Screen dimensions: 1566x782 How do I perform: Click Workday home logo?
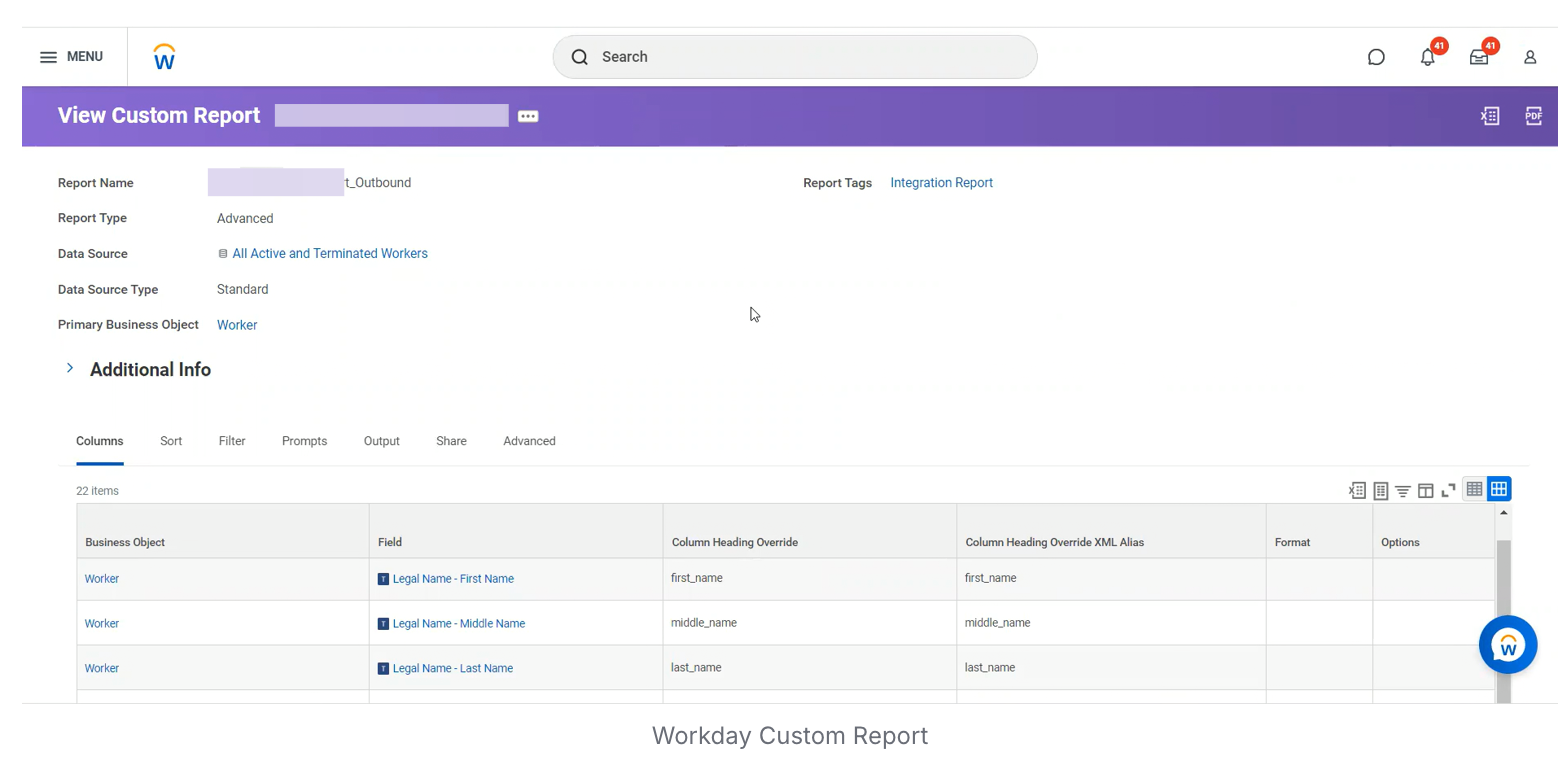164,57
